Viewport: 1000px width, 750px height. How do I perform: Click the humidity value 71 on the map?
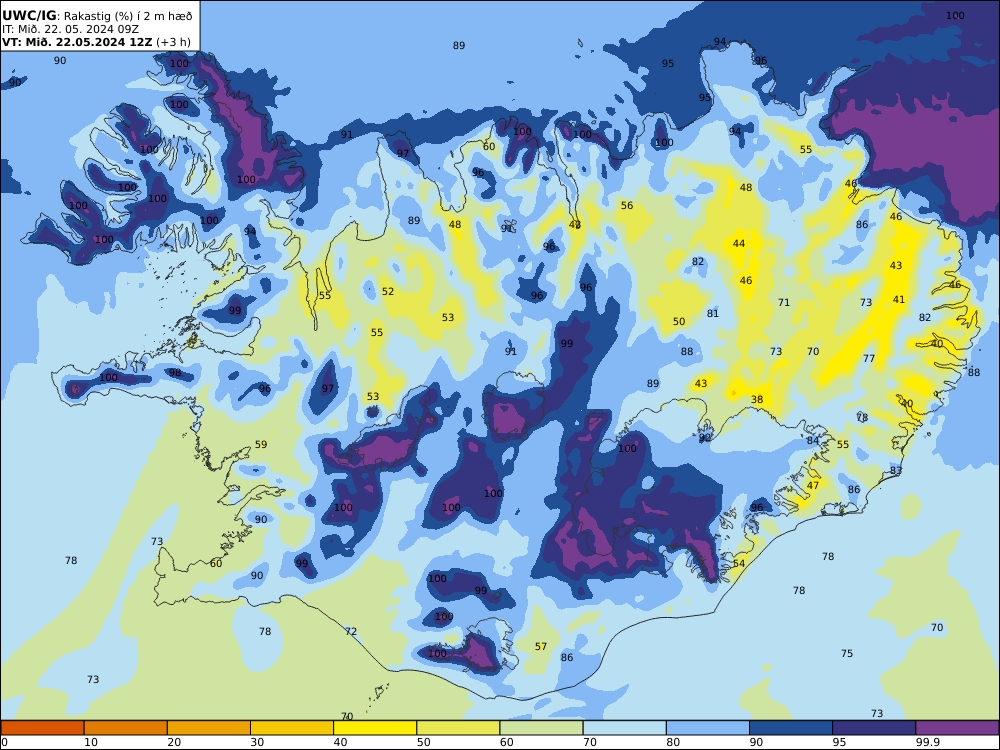784,303
